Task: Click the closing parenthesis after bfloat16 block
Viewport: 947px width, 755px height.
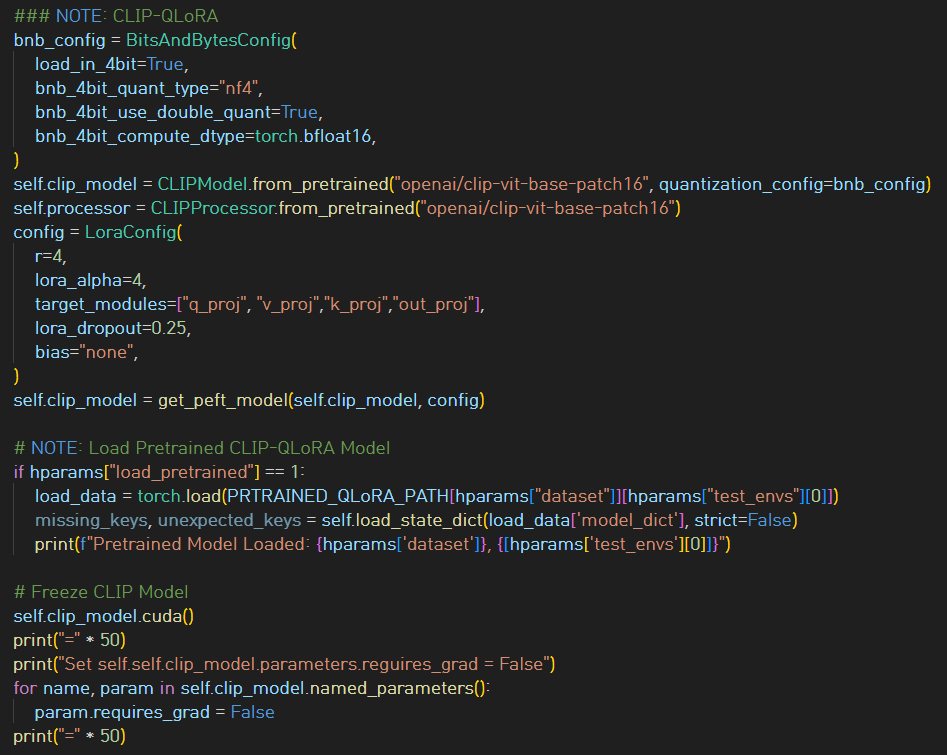Action: pos(16,160)
